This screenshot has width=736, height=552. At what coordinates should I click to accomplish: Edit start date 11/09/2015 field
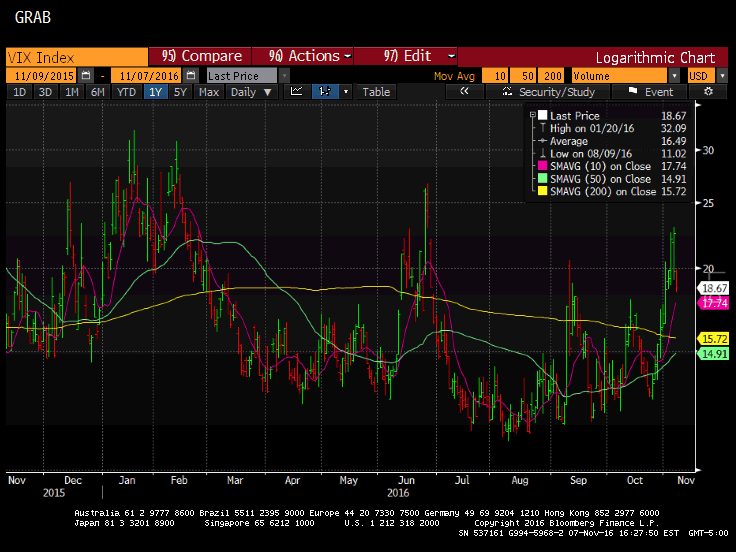pos(43,76)
